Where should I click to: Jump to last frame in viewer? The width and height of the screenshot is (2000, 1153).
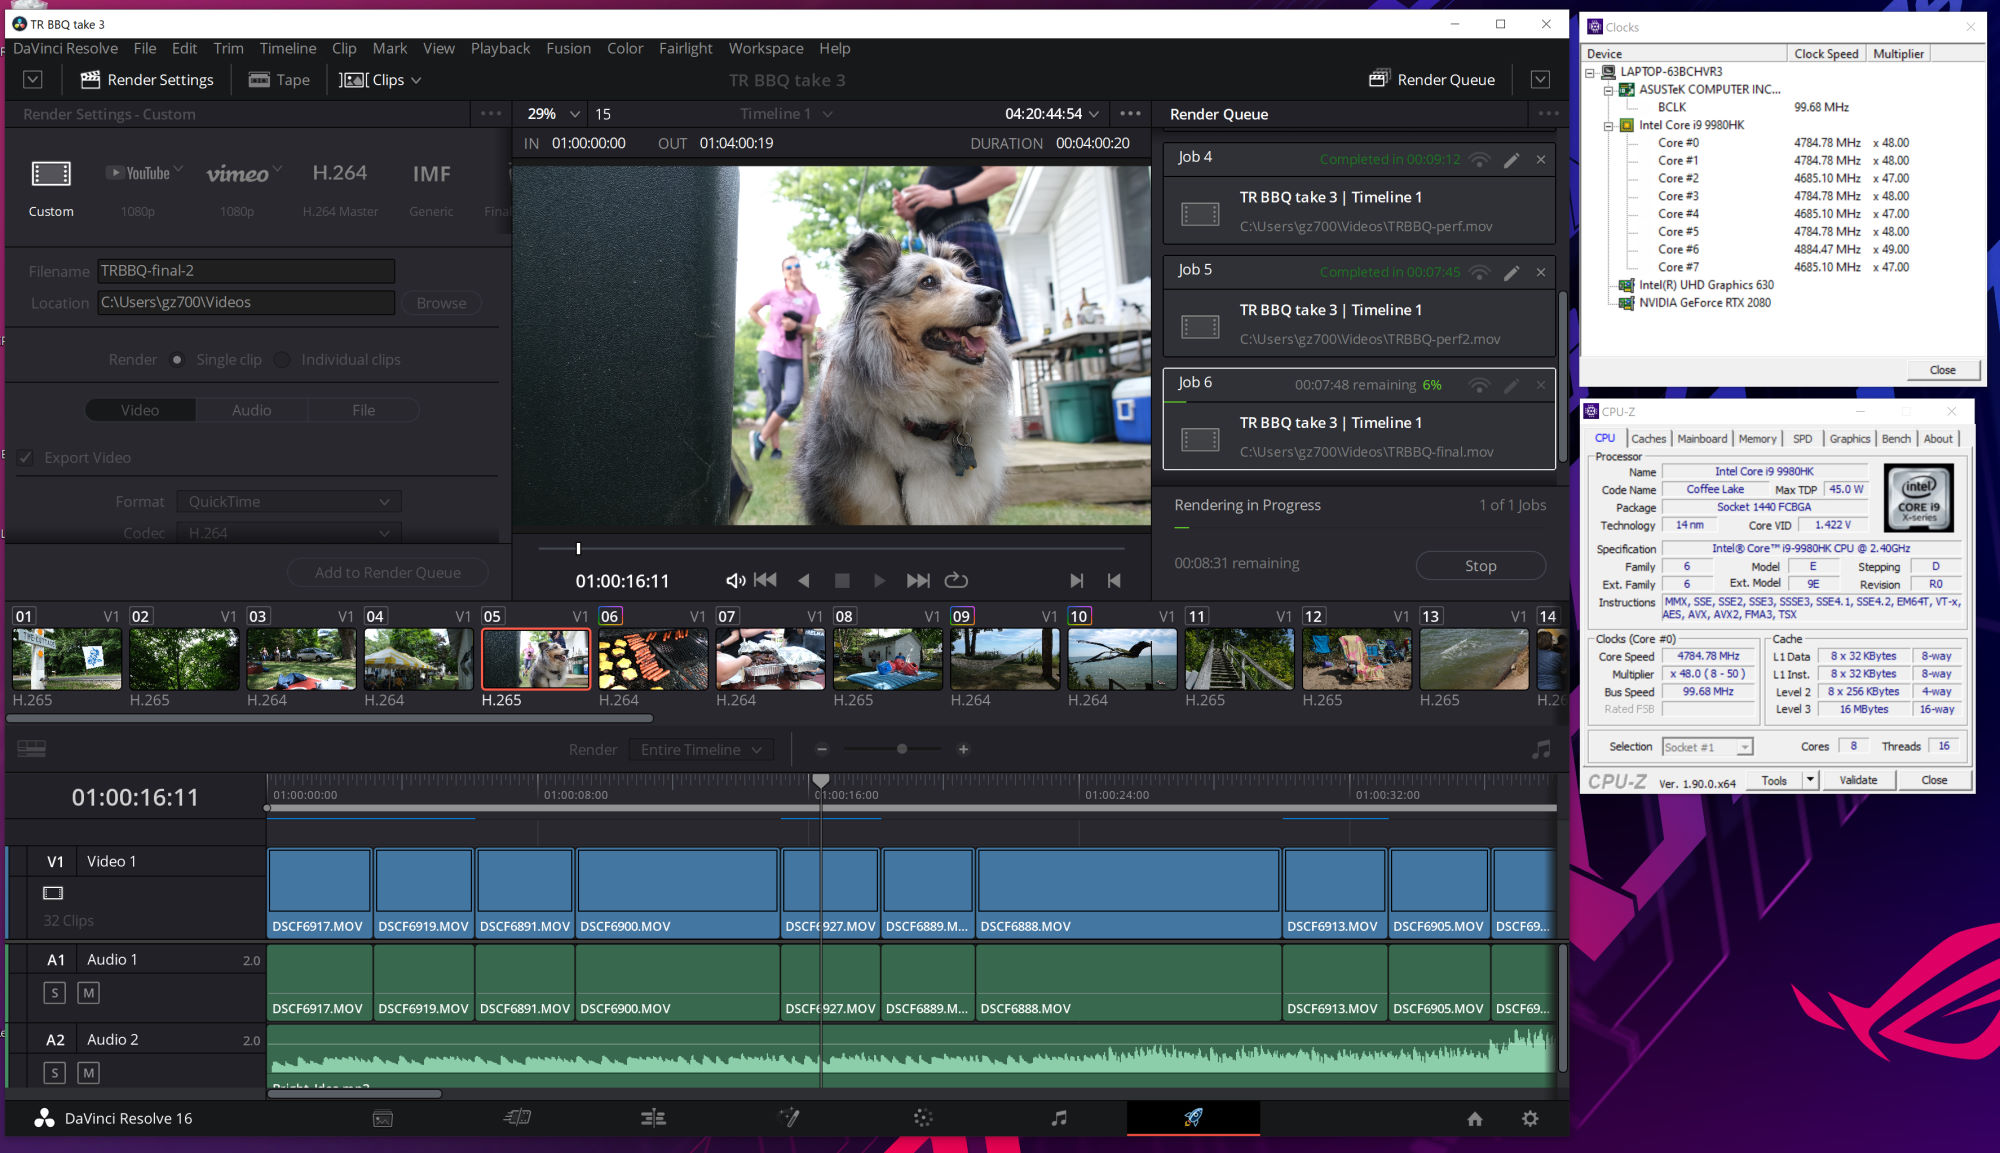[x=918, y=580]
